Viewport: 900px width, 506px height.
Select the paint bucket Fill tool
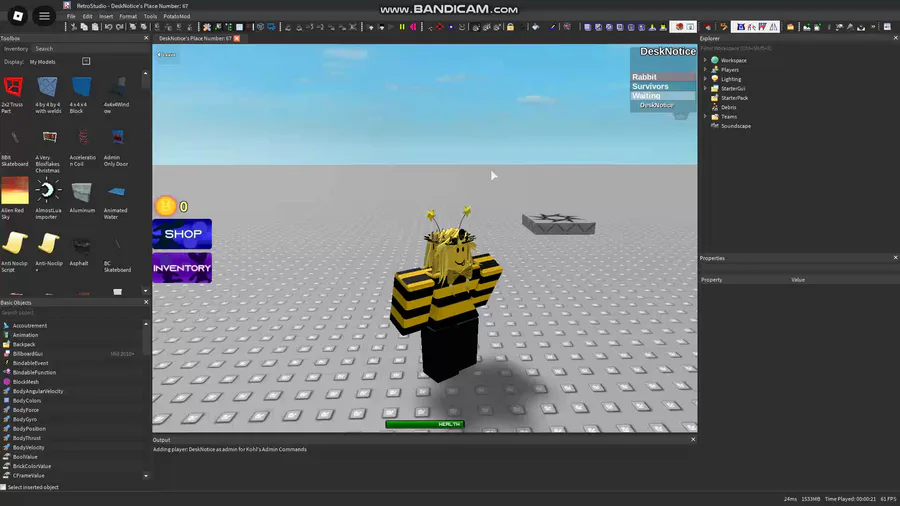point(536,27)
